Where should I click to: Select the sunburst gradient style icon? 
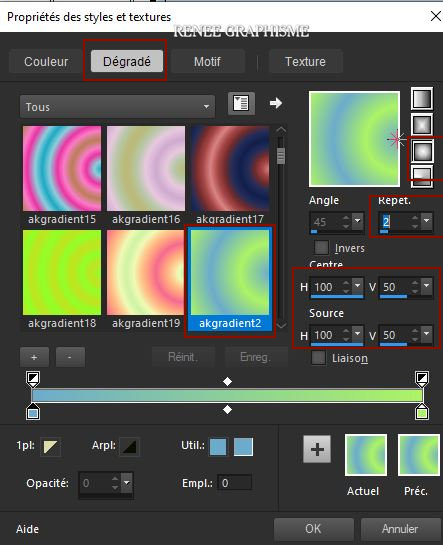[x=422, y=151]
